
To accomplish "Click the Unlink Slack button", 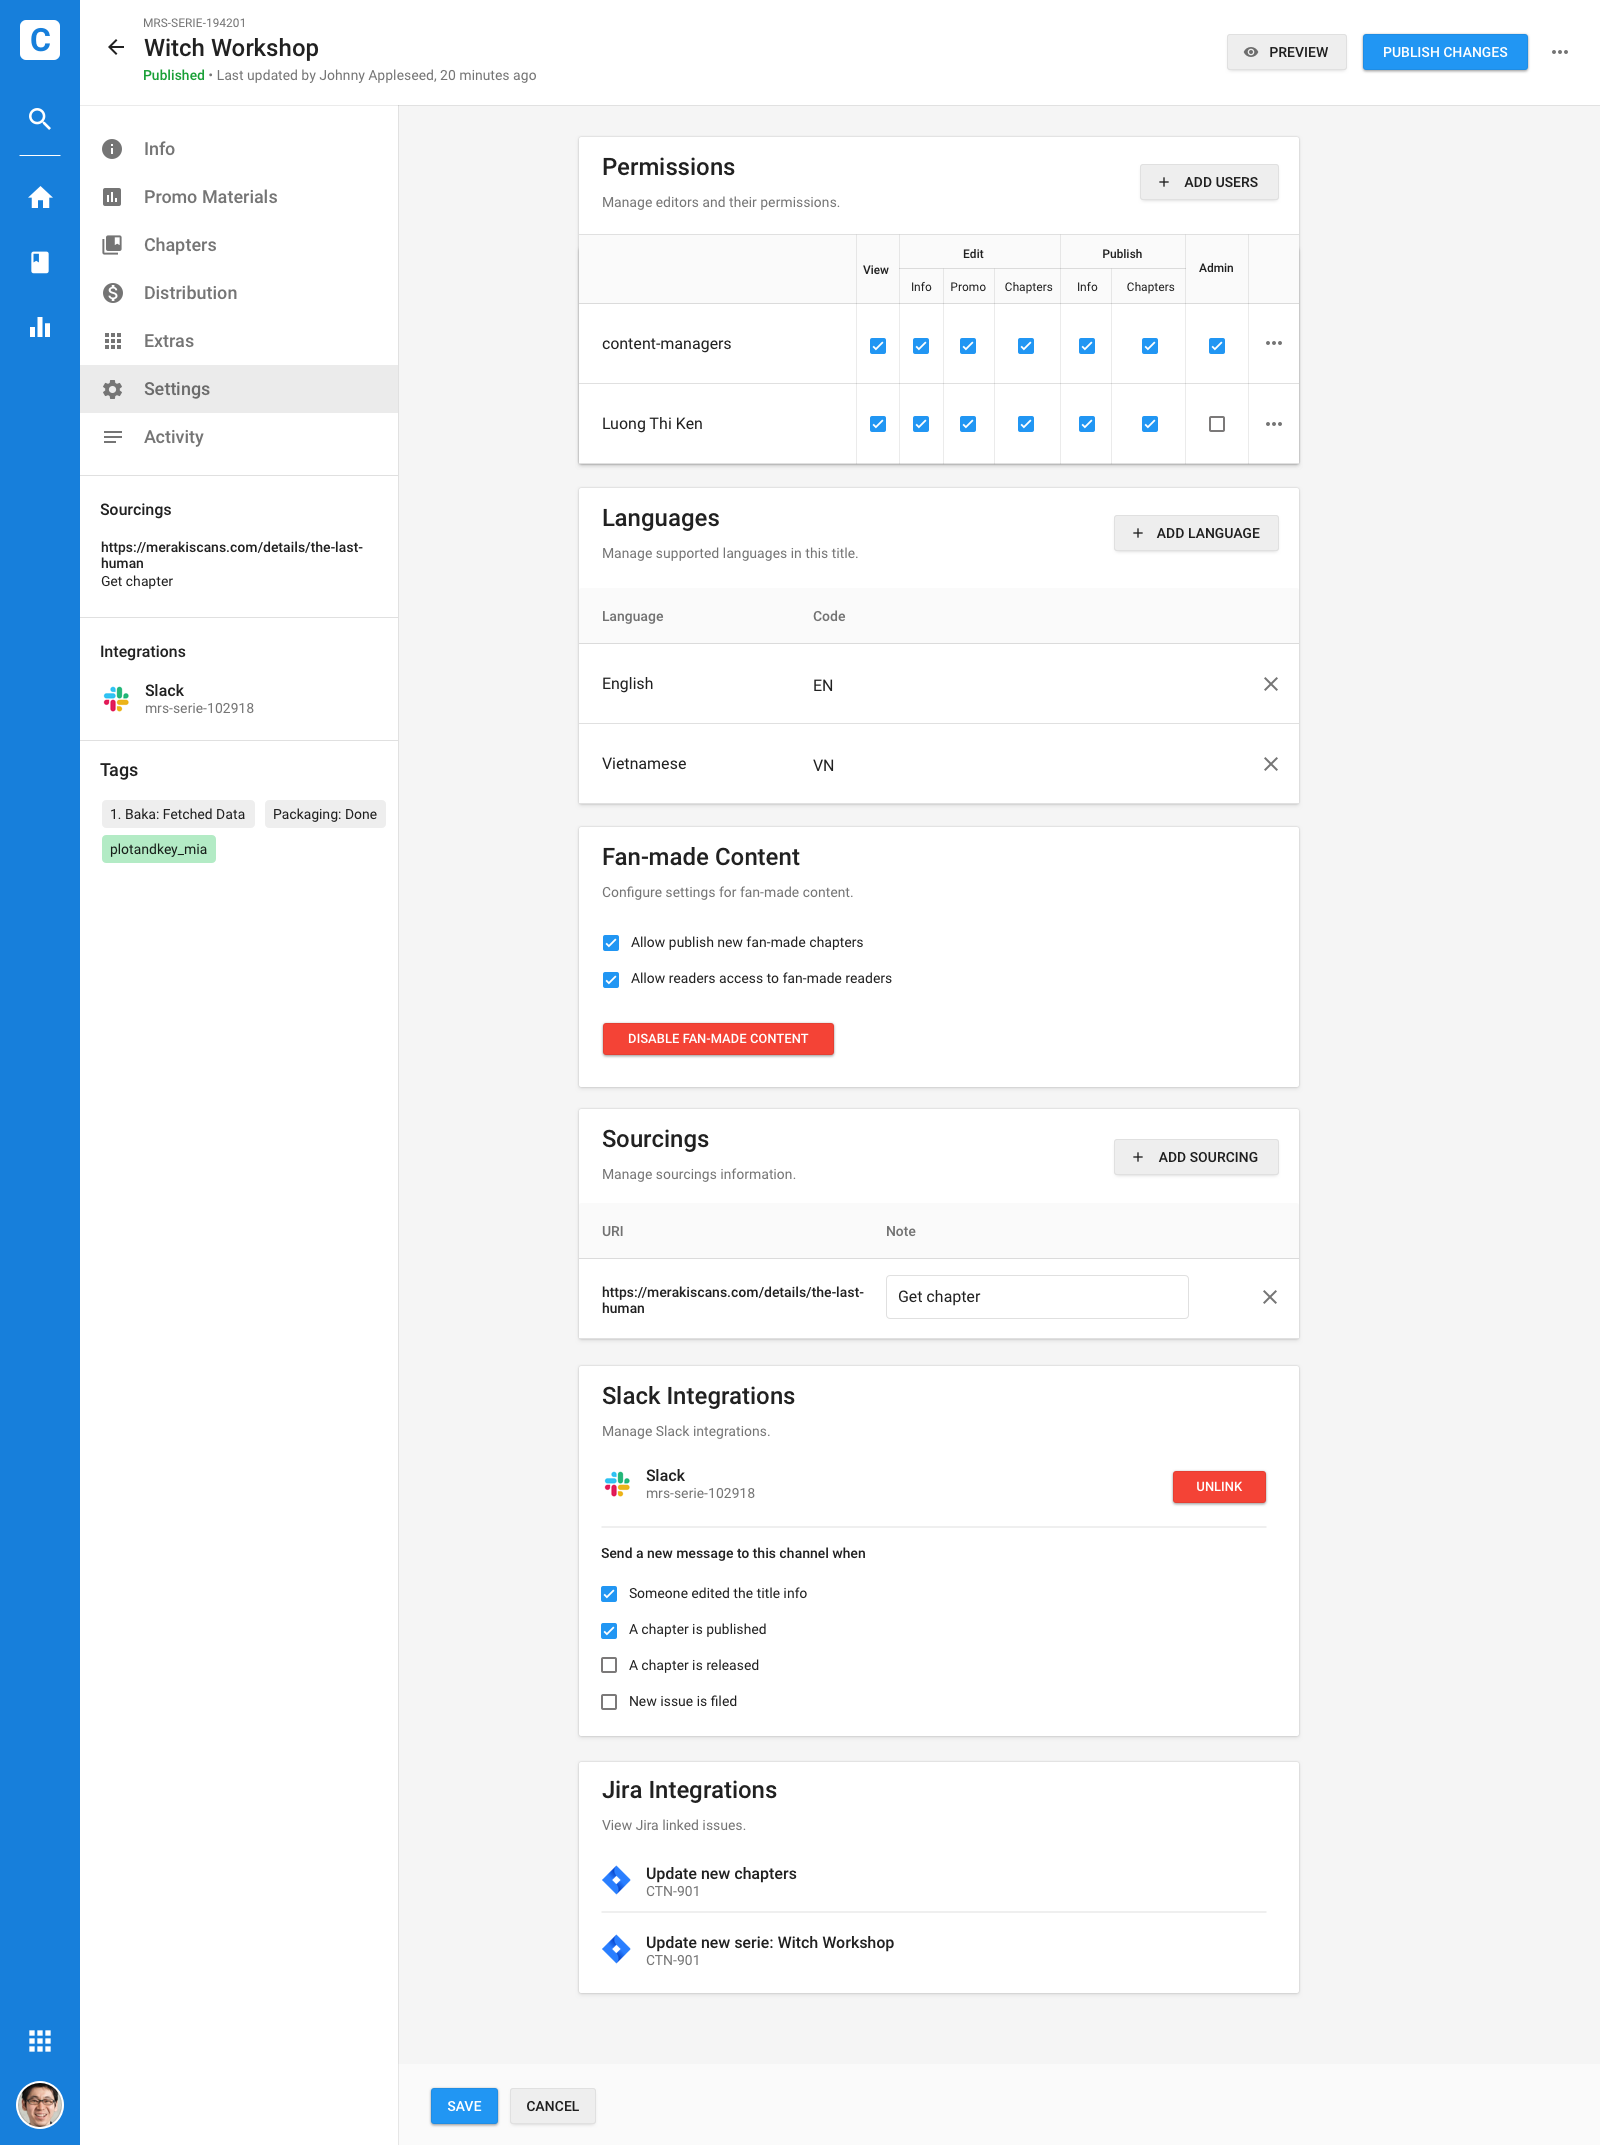I will 1218,1487.
